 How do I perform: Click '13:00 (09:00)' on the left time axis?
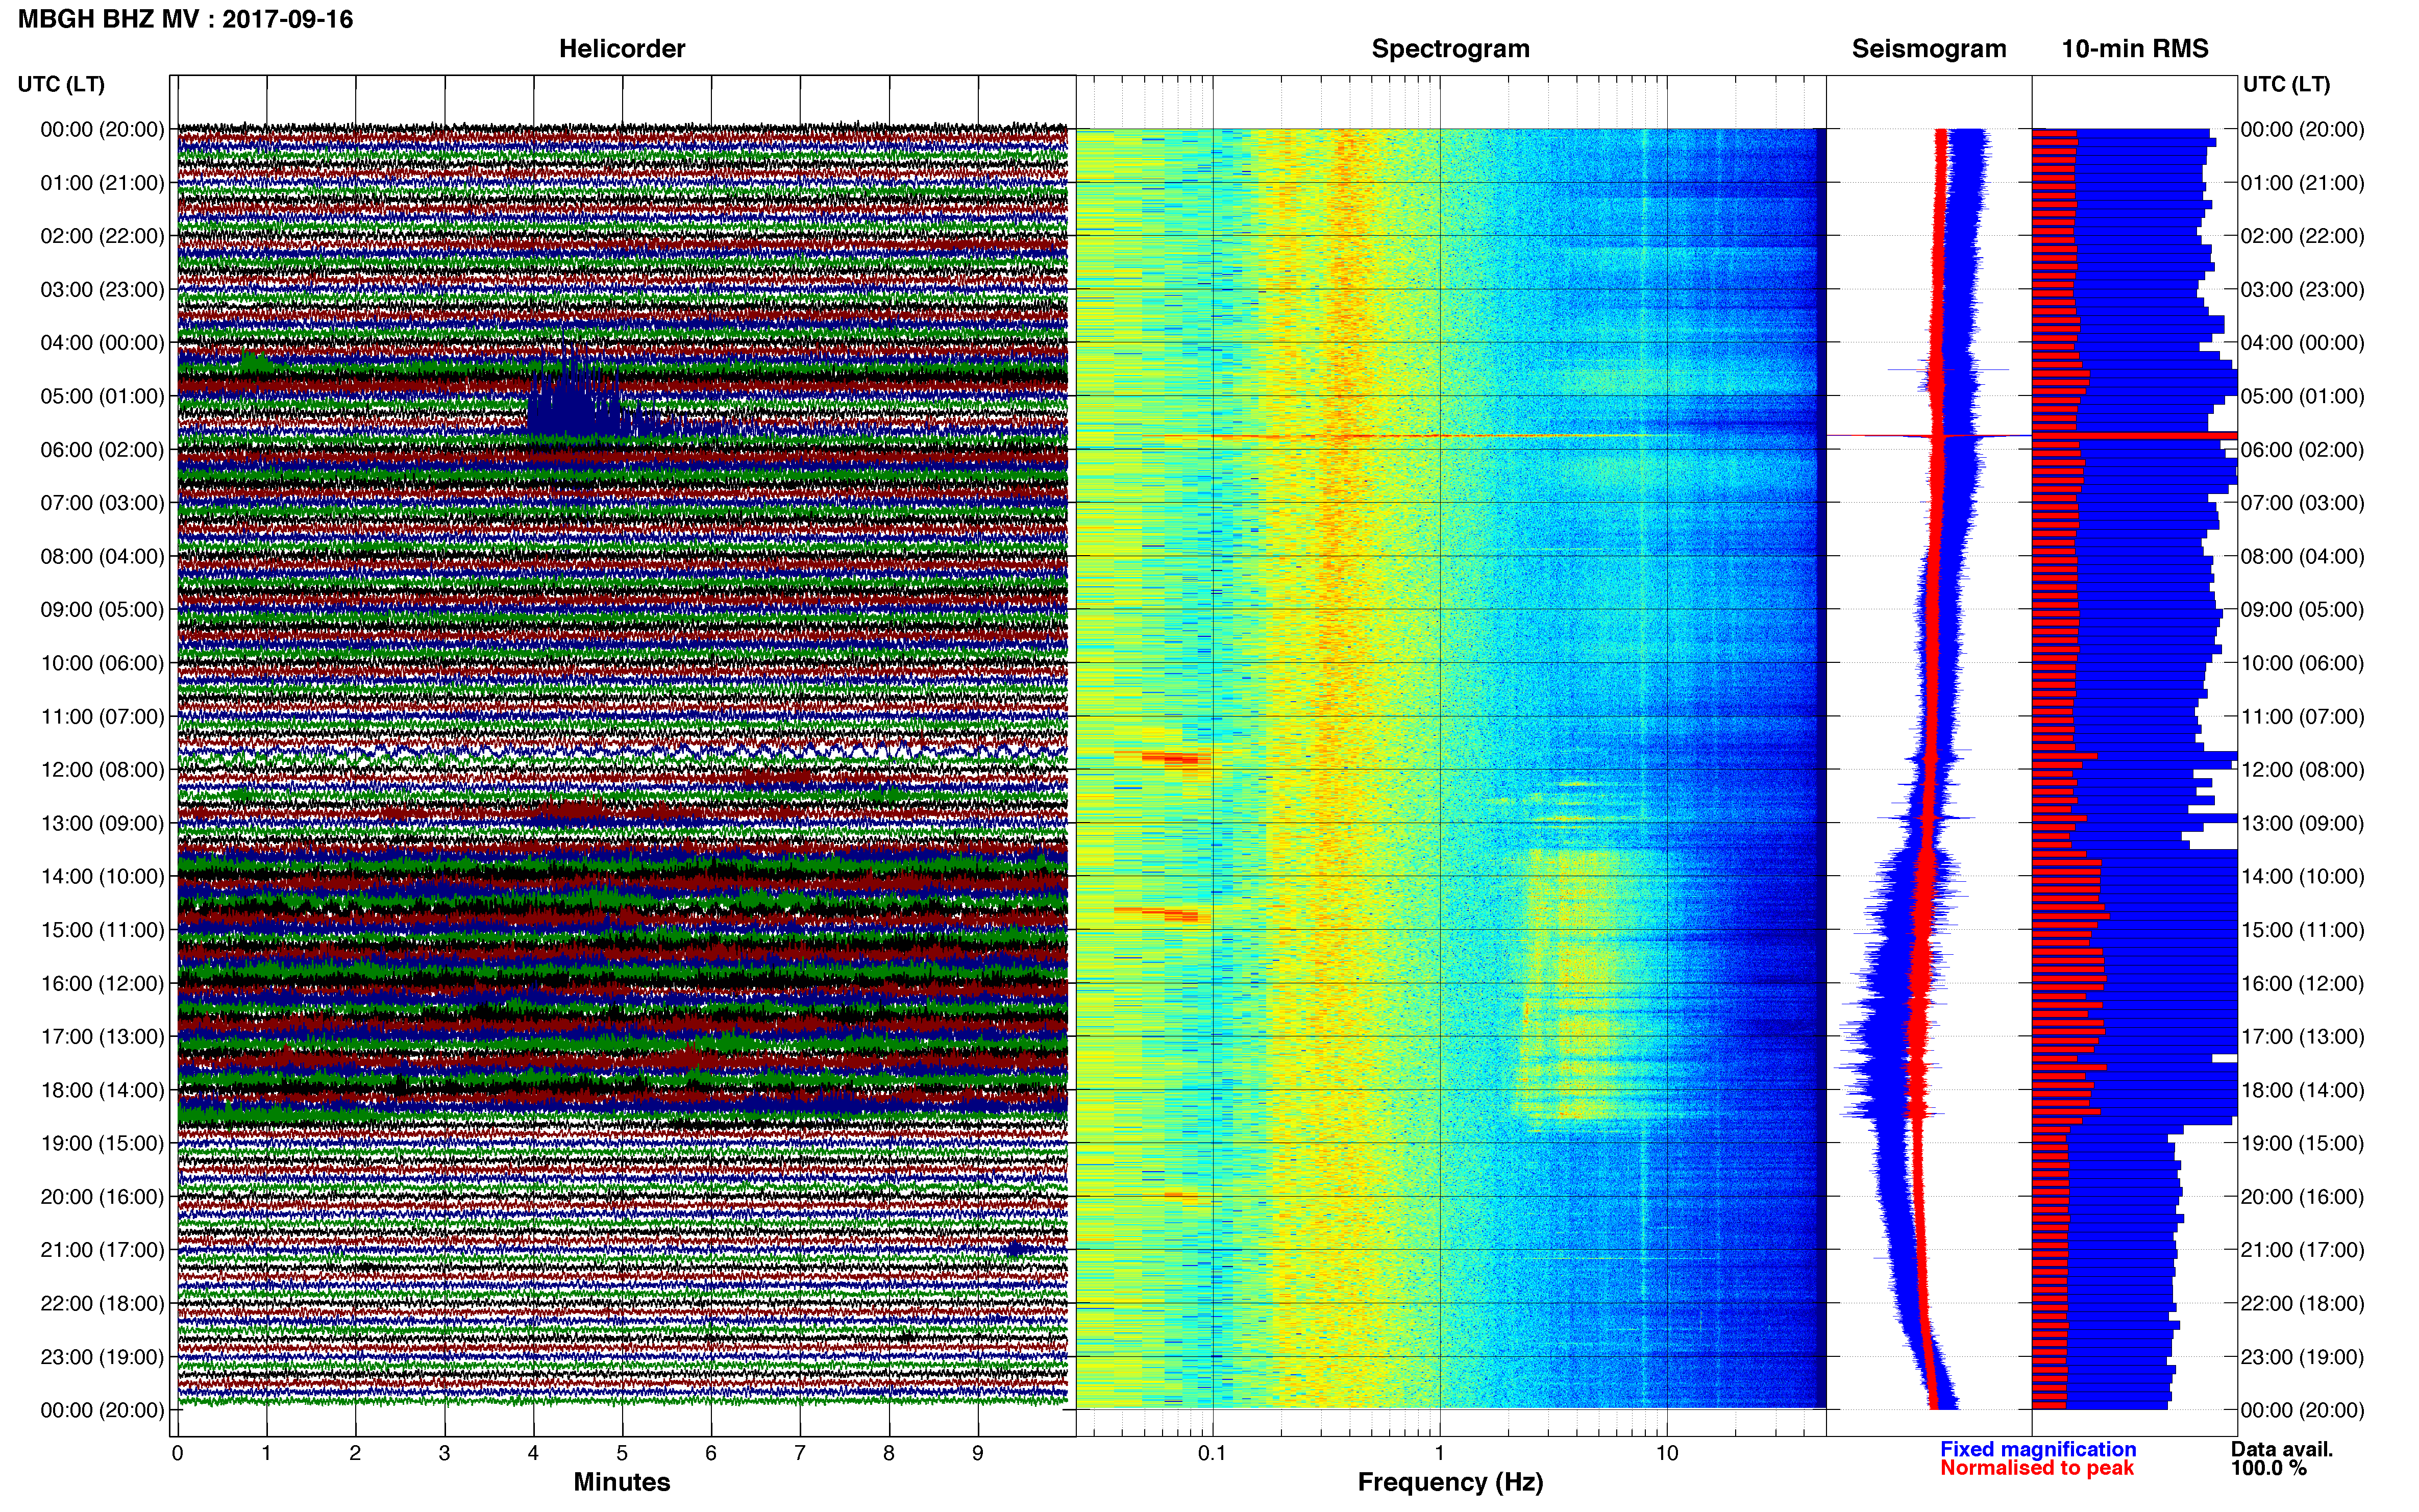(x=102, y=823)
